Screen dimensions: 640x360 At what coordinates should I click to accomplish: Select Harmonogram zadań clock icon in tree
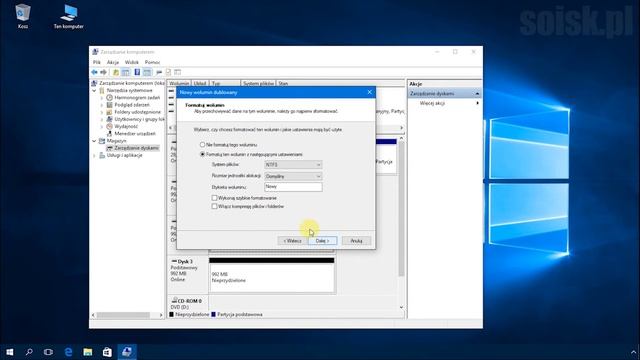(109, 98)
